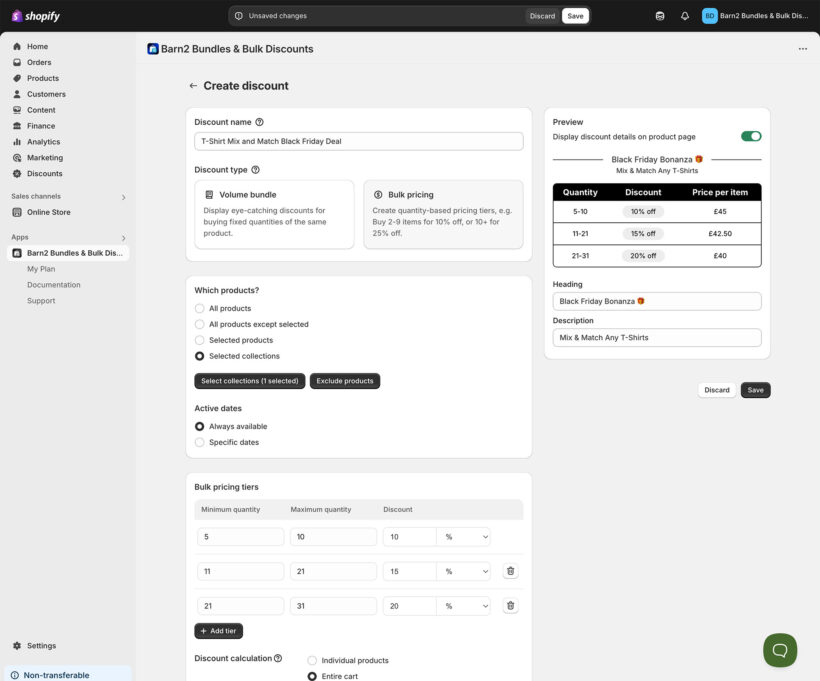Click the help icon next to Discount name
The height and width of the screenshot is (681, 820).
point(260,122)
